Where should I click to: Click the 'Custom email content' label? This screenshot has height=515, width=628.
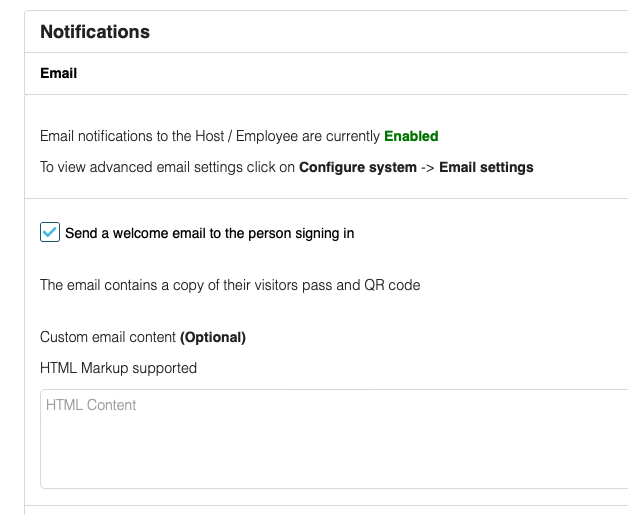click(x=108, y=337)
